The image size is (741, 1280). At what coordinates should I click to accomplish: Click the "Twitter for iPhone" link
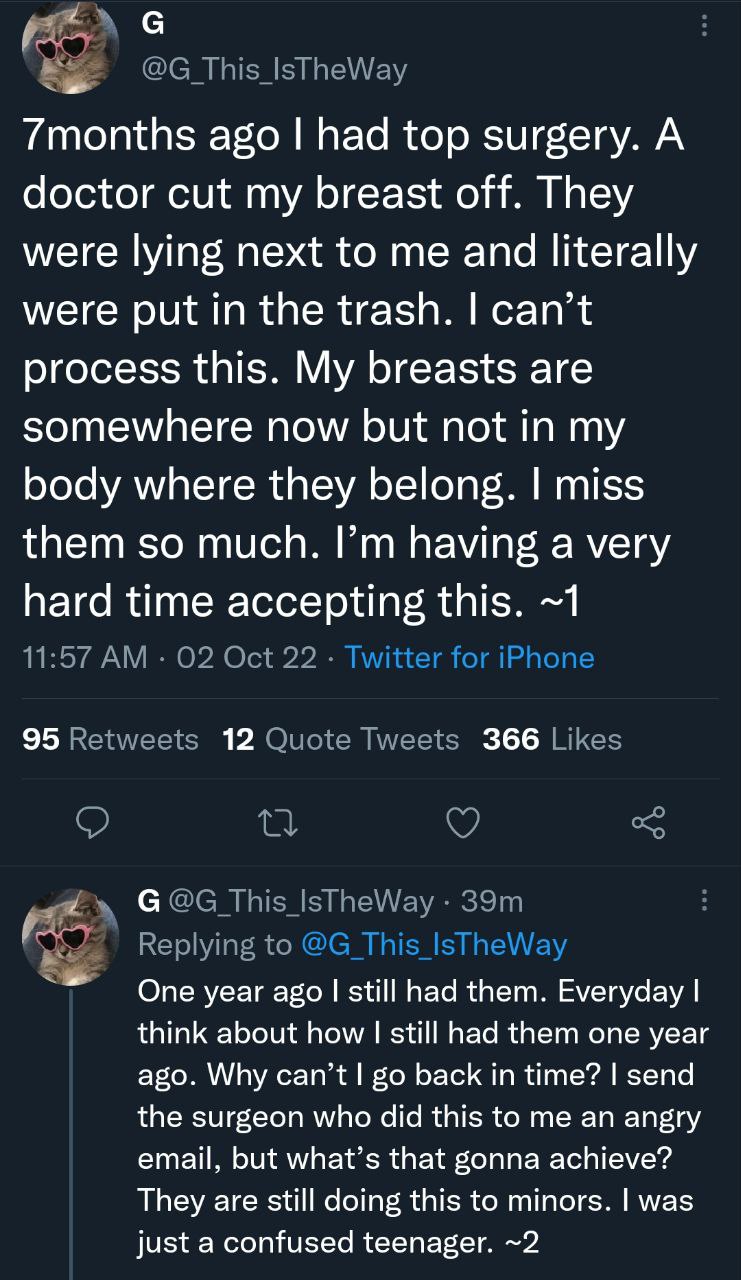pos(469,657)
